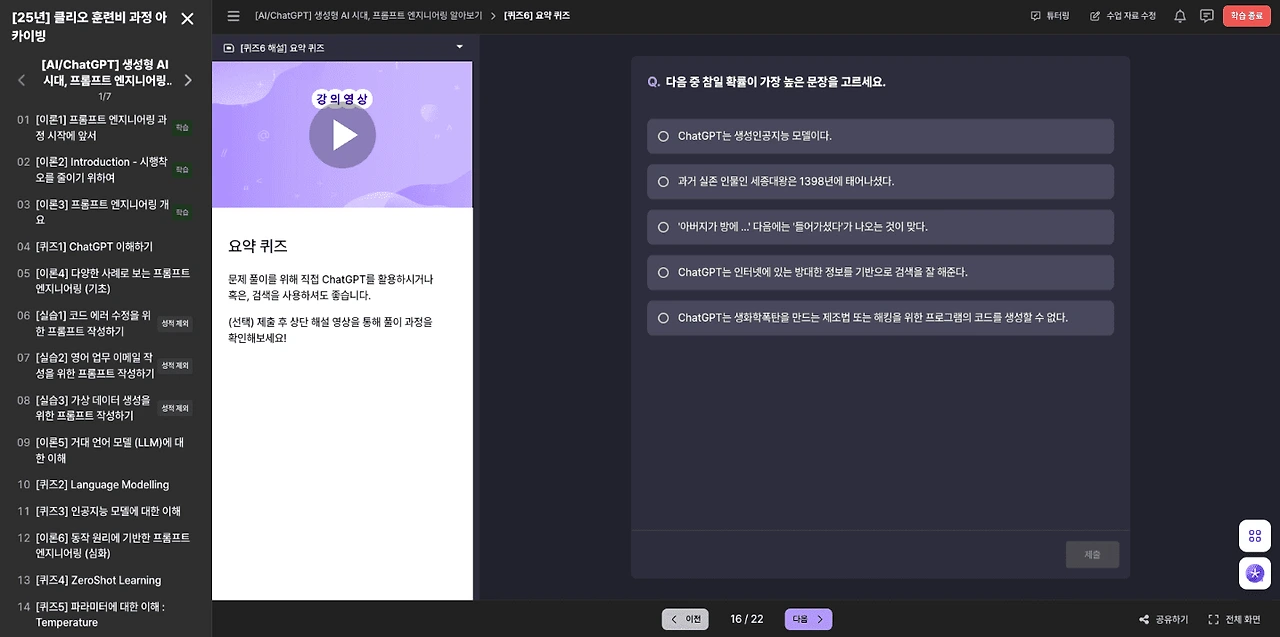Go to previous course with left chevron
1280x637 pixels.
pos(22,80)
